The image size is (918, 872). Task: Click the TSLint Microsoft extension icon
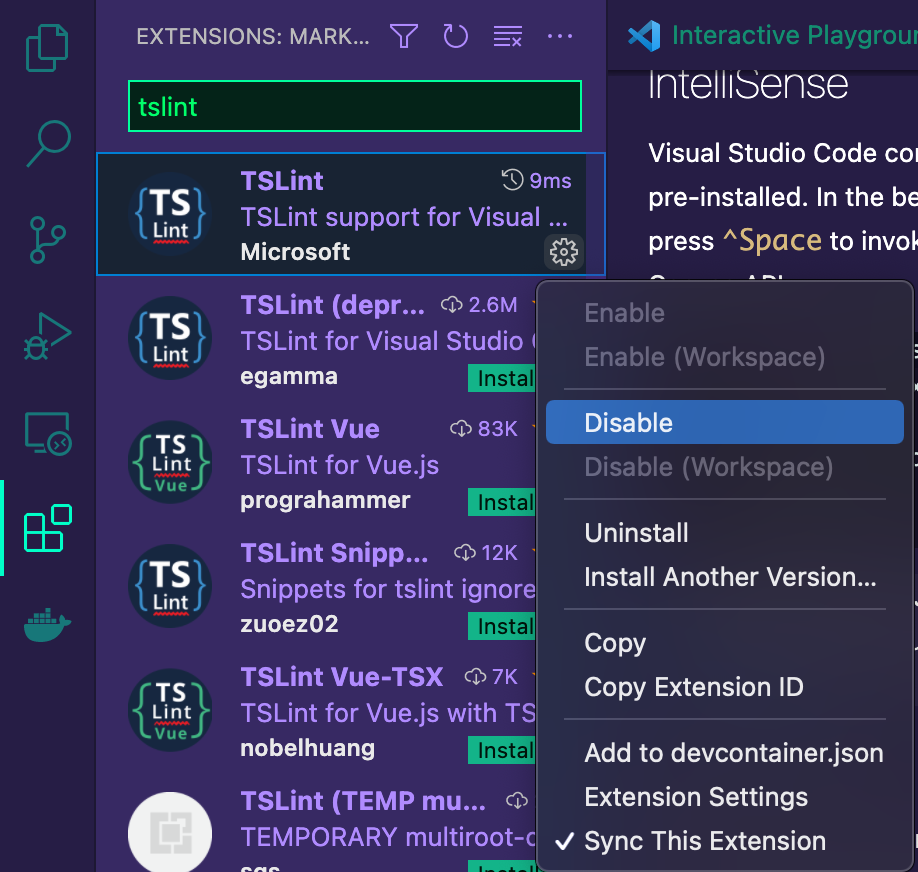pos(170,214)
